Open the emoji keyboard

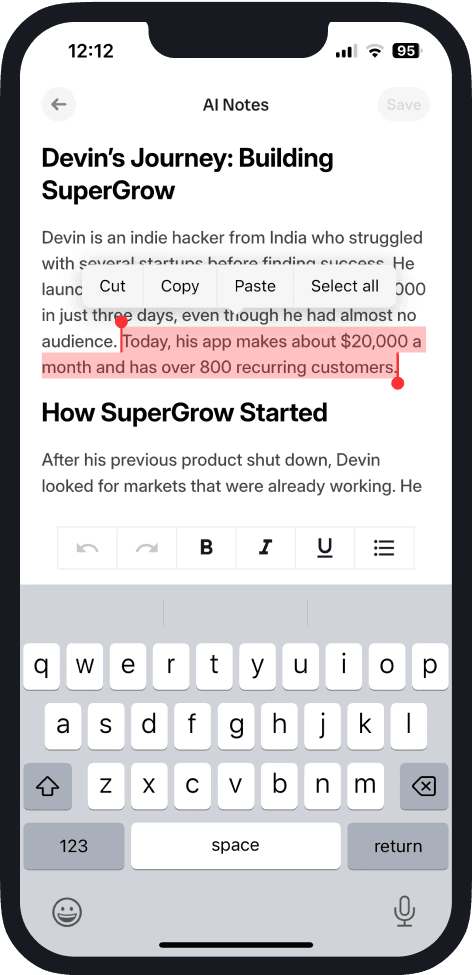click(x=67, y=912)
